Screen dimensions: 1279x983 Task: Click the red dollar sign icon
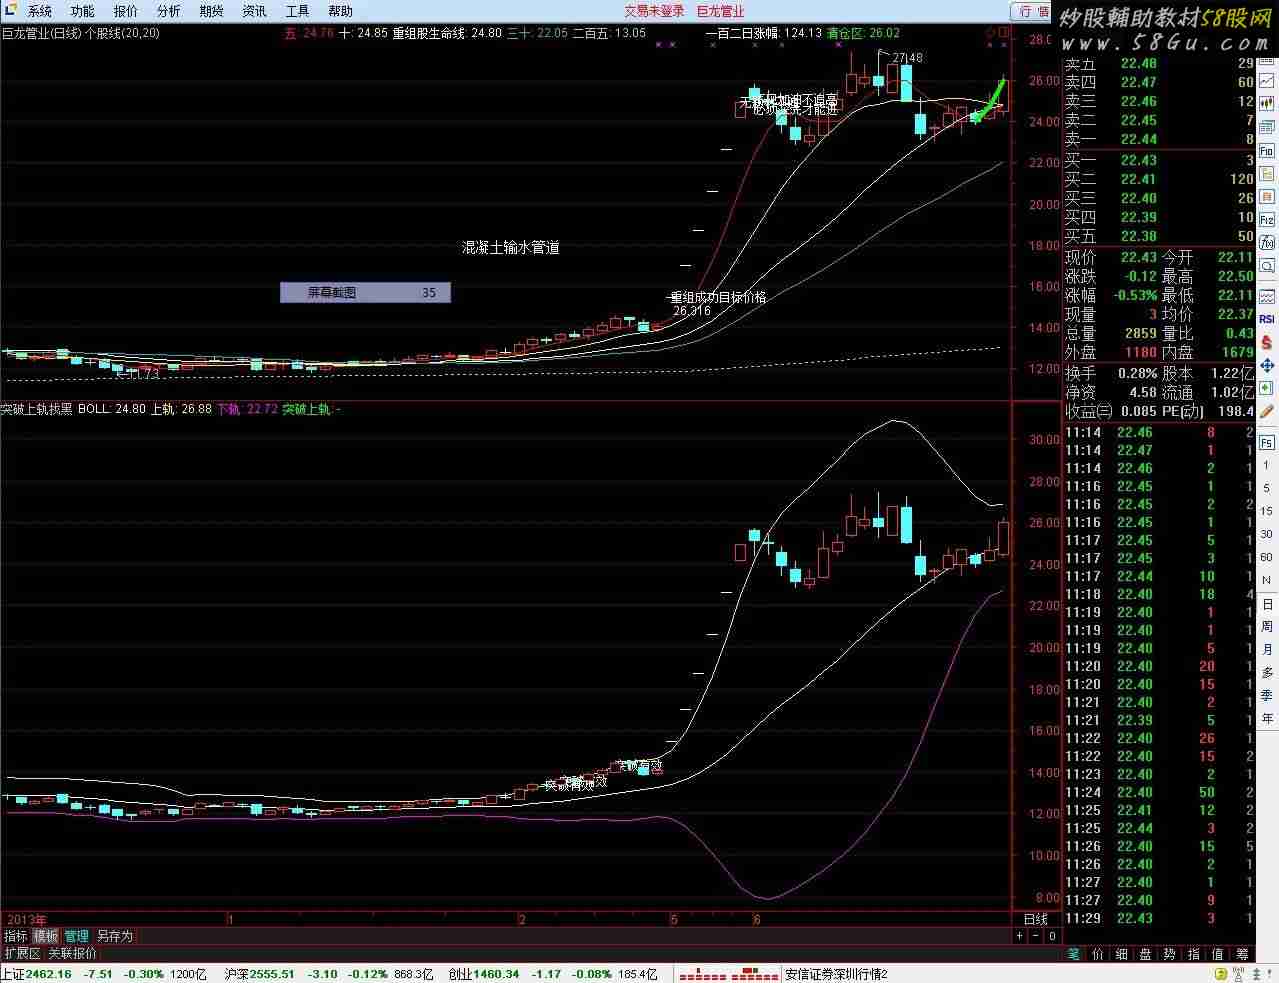click(1267, 343)
